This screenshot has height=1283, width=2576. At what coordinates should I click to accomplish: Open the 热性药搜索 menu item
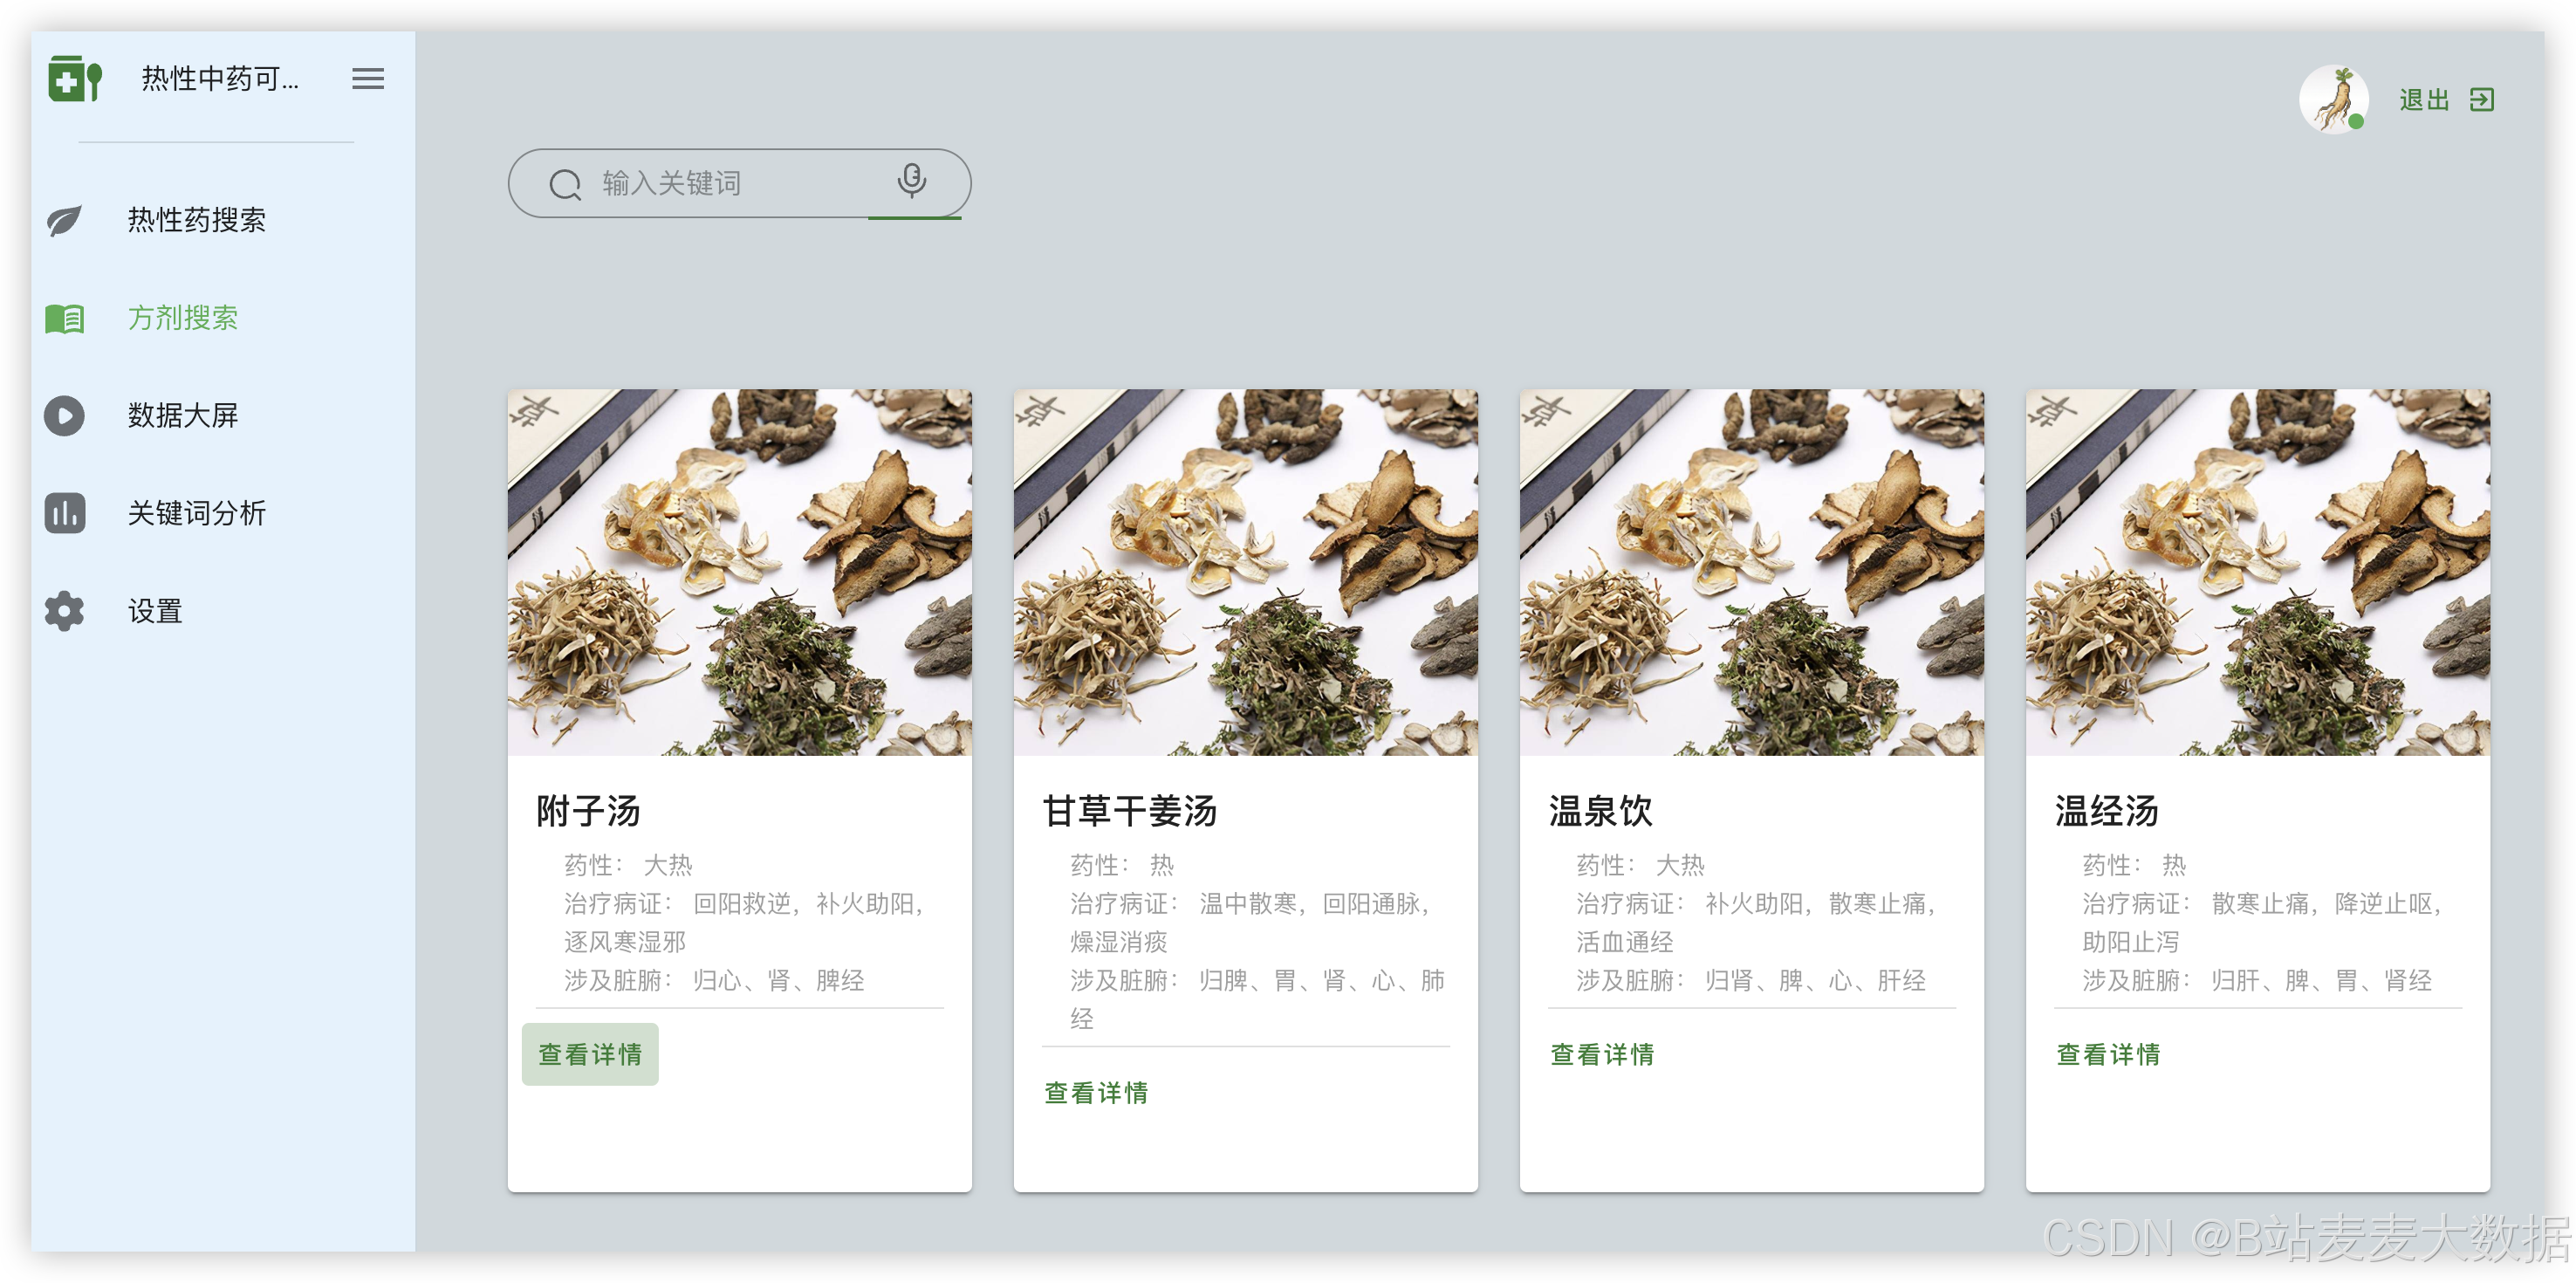point(197,220)
